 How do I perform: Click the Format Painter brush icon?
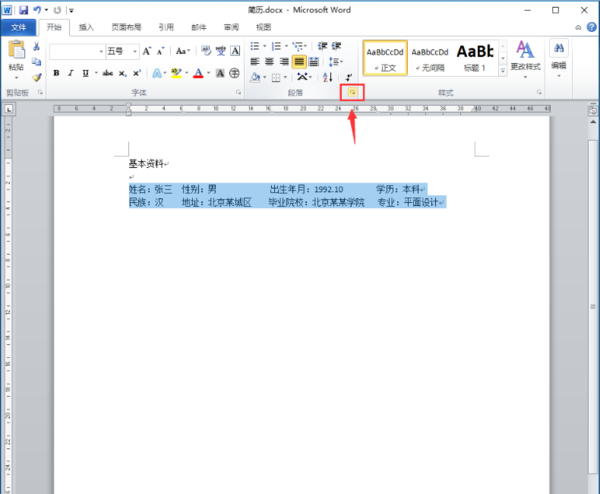tap(37, 77)
